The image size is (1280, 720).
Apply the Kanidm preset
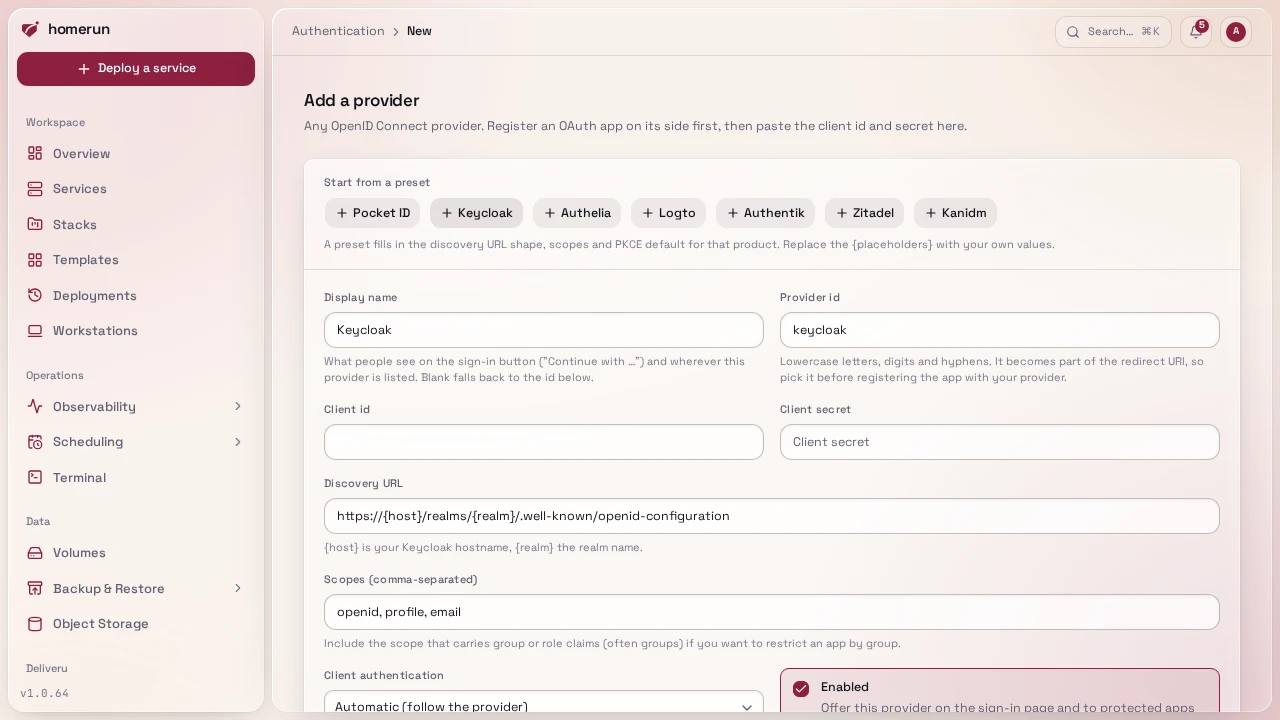pyautogui.click(x=955, y=213)
